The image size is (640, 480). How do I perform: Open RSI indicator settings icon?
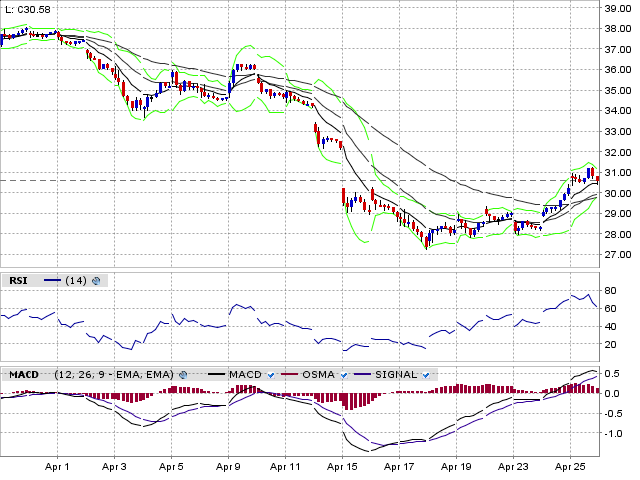click(96, 281)
